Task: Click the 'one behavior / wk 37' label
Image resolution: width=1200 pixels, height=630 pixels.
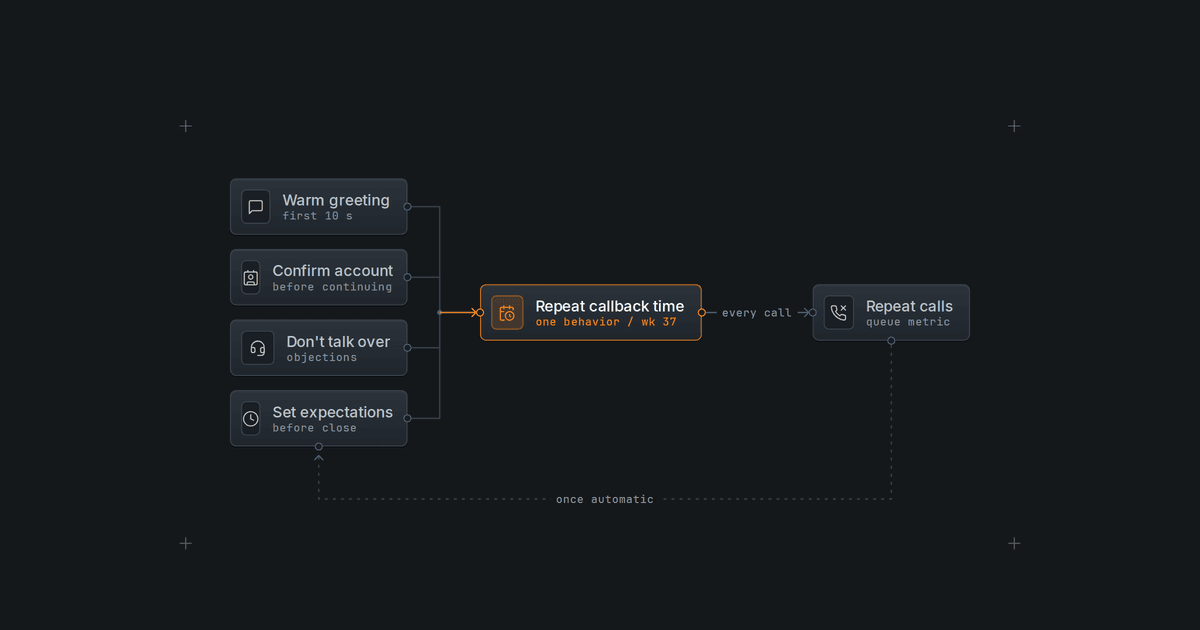Action: pyautogui.click(x=606, y=322)
